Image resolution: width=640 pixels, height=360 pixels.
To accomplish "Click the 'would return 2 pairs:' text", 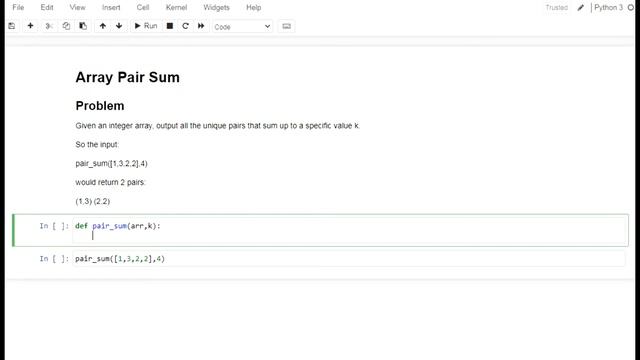I will coord(110,182).
